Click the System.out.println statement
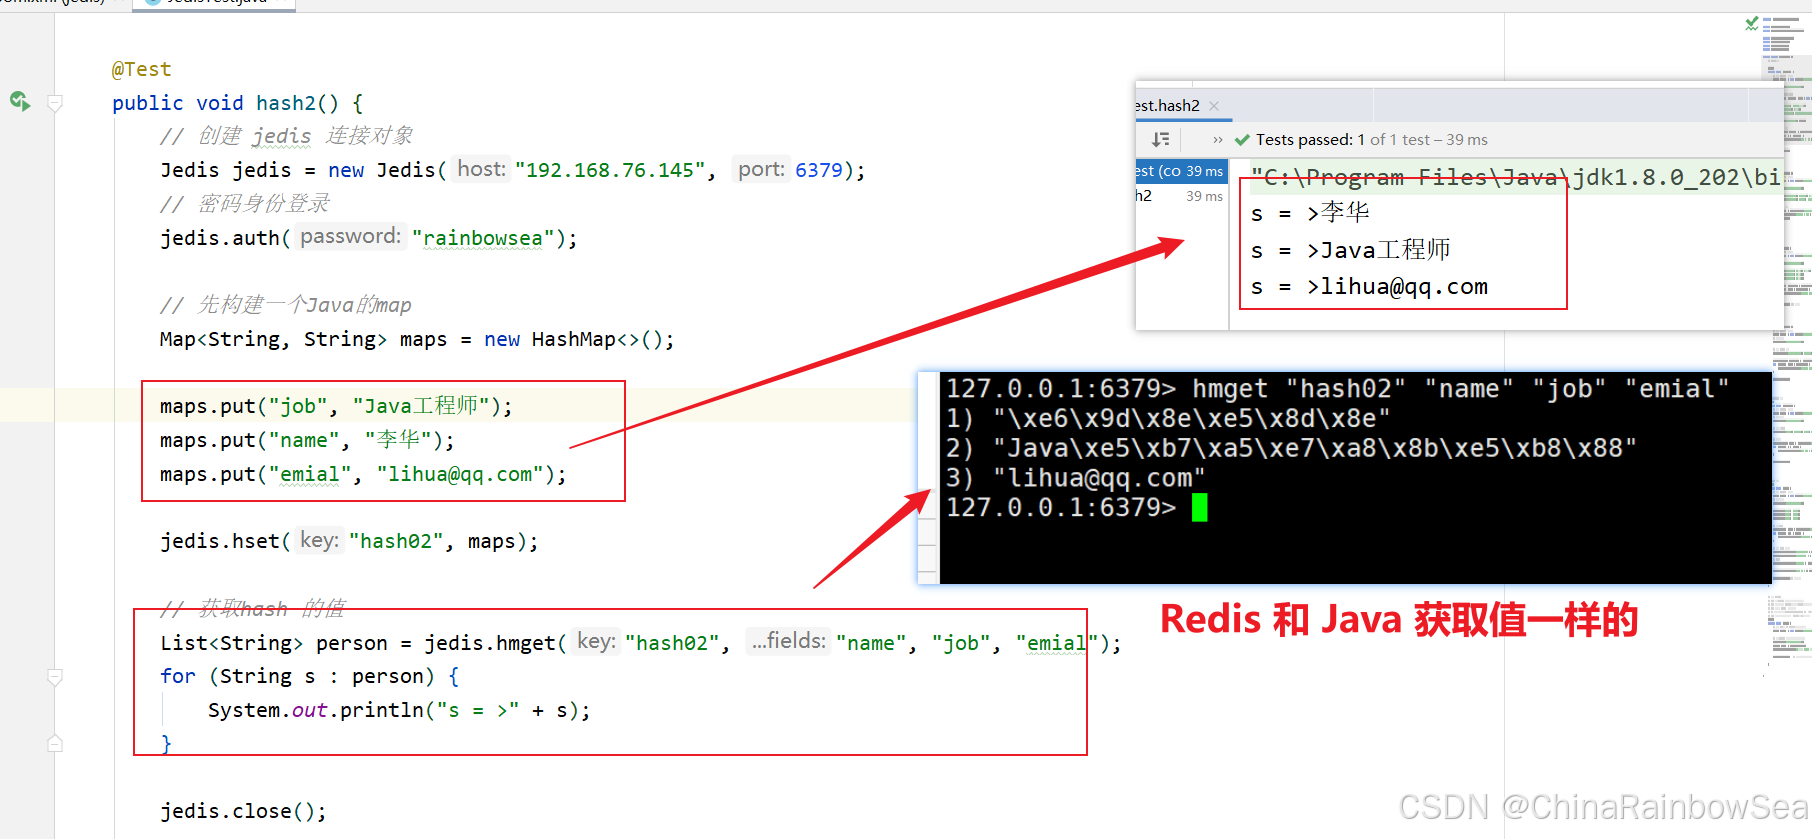 (399, 710)
